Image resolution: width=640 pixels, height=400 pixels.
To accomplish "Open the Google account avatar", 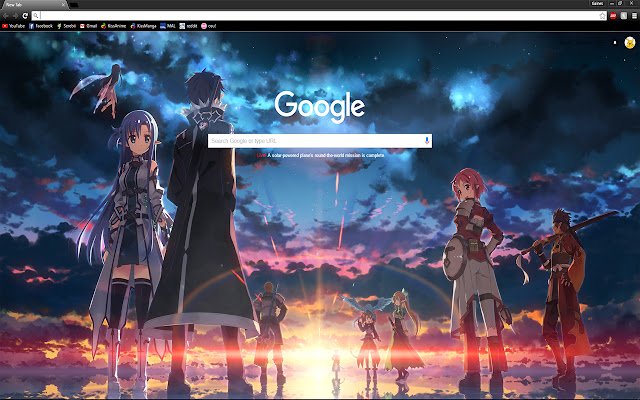I will click(630, 42).
